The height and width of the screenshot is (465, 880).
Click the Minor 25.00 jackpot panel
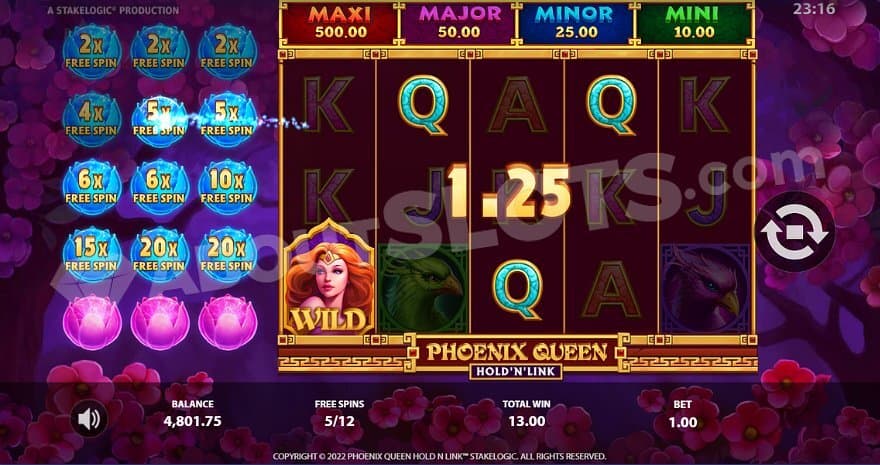(x=576, y=23)
